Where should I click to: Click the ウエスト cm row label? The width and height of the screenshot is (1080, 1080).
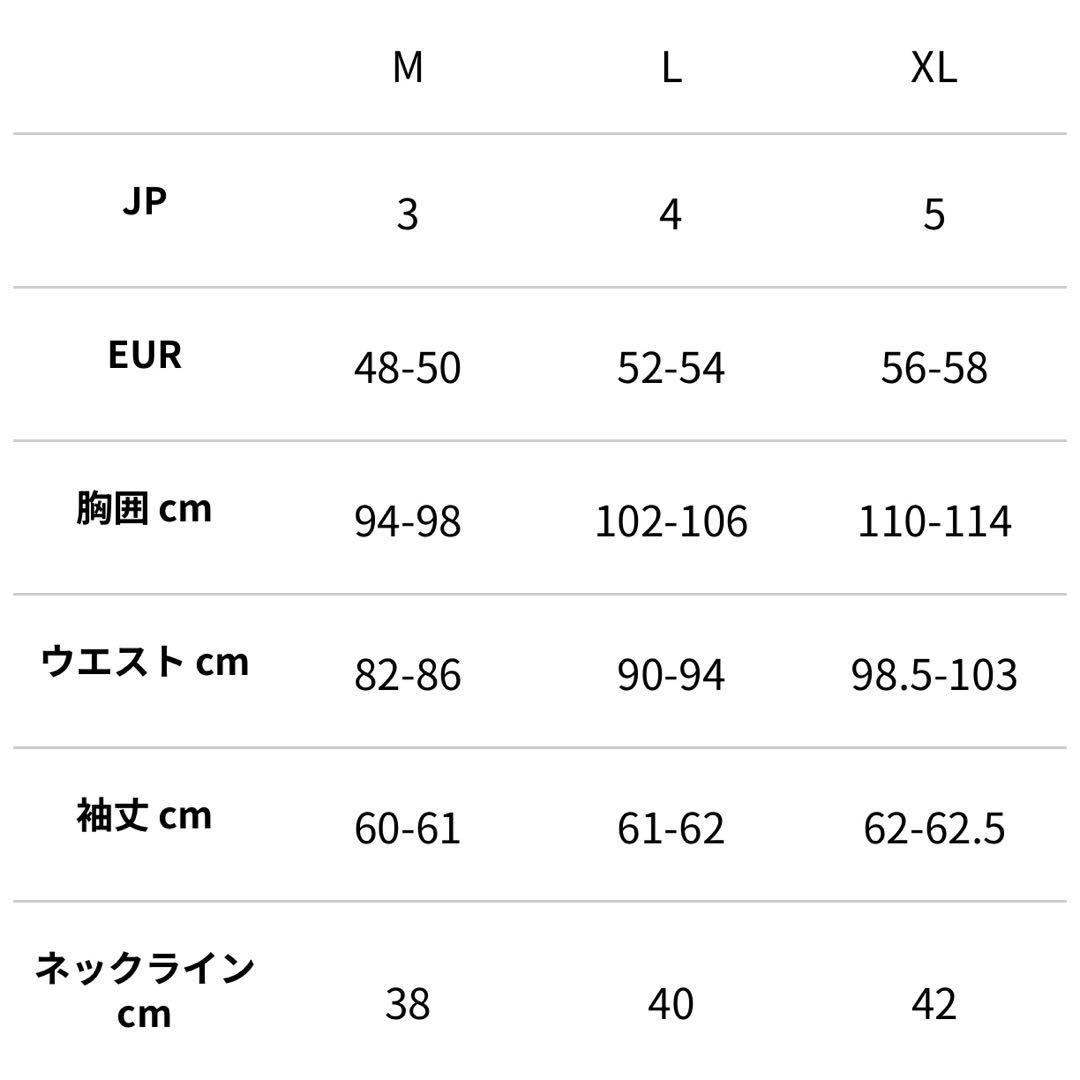[145, 662]
